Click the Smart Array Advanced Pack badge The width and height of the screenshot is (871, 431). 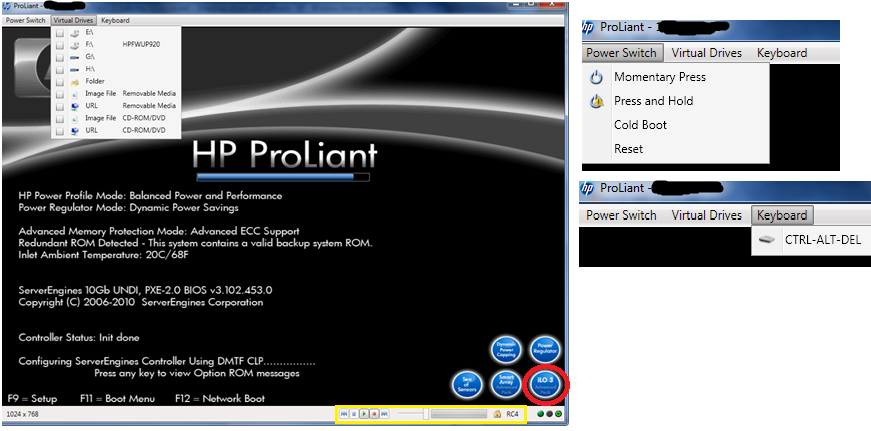(506, 383)
